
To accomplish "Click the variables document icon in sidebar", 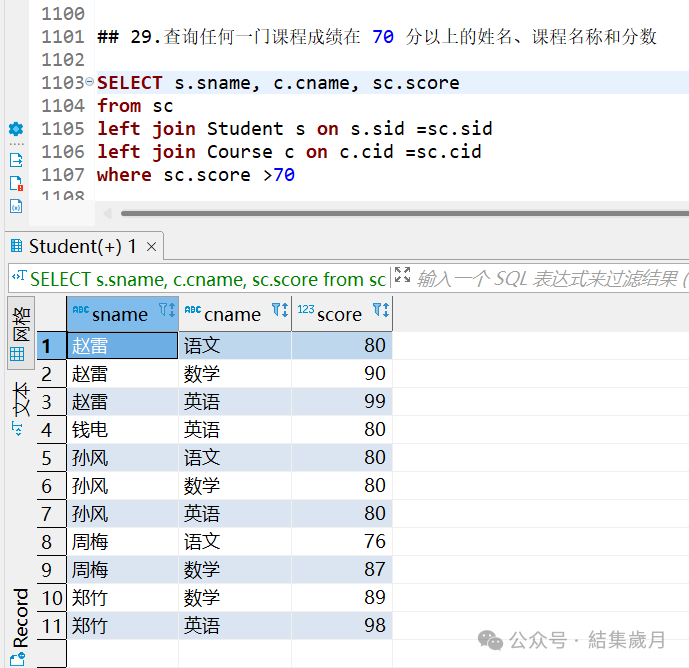I will pos(16,206).
